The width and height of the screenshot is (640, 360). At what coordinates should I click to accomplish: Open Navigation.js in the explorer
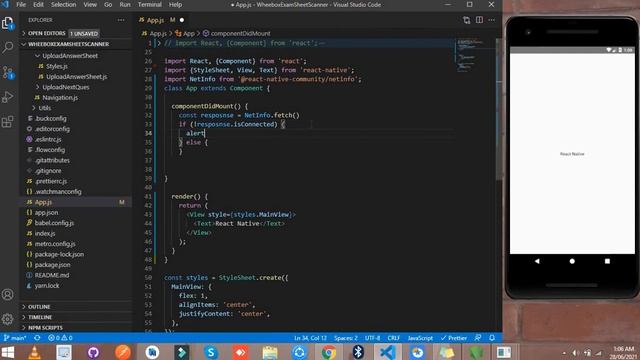coord(60,98)
